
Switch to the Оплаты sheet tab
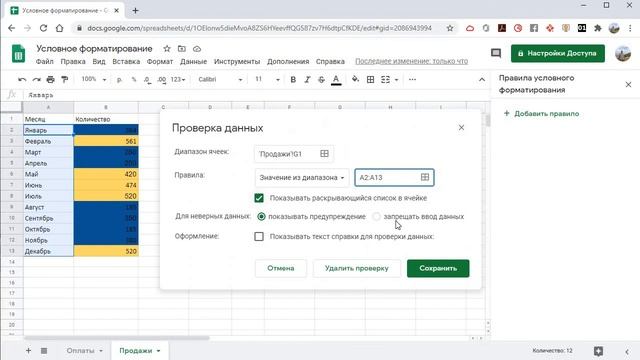tap(80, 351)
